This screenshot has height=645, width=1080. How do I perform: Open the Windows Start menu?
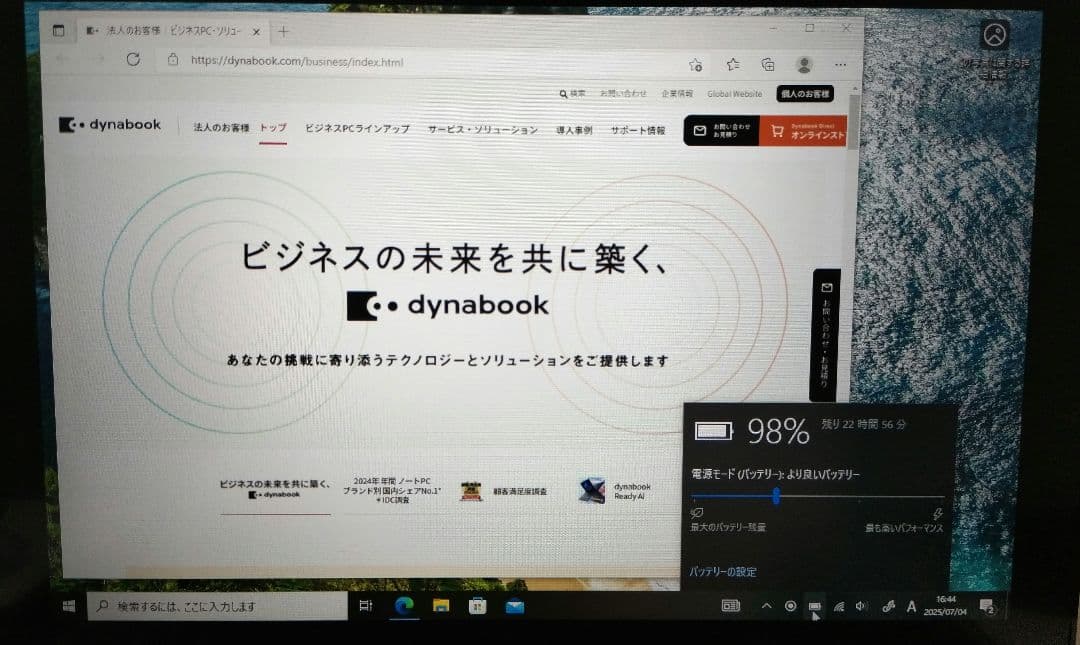[x=69, y=606]
